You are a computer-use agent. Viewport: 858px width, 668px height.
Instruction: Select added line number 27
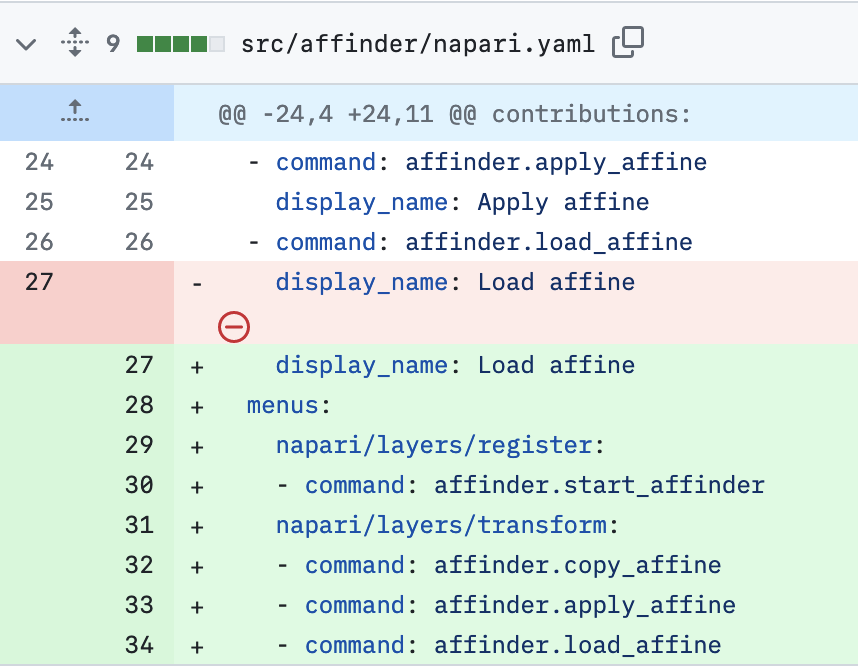[x=139, y=365]
